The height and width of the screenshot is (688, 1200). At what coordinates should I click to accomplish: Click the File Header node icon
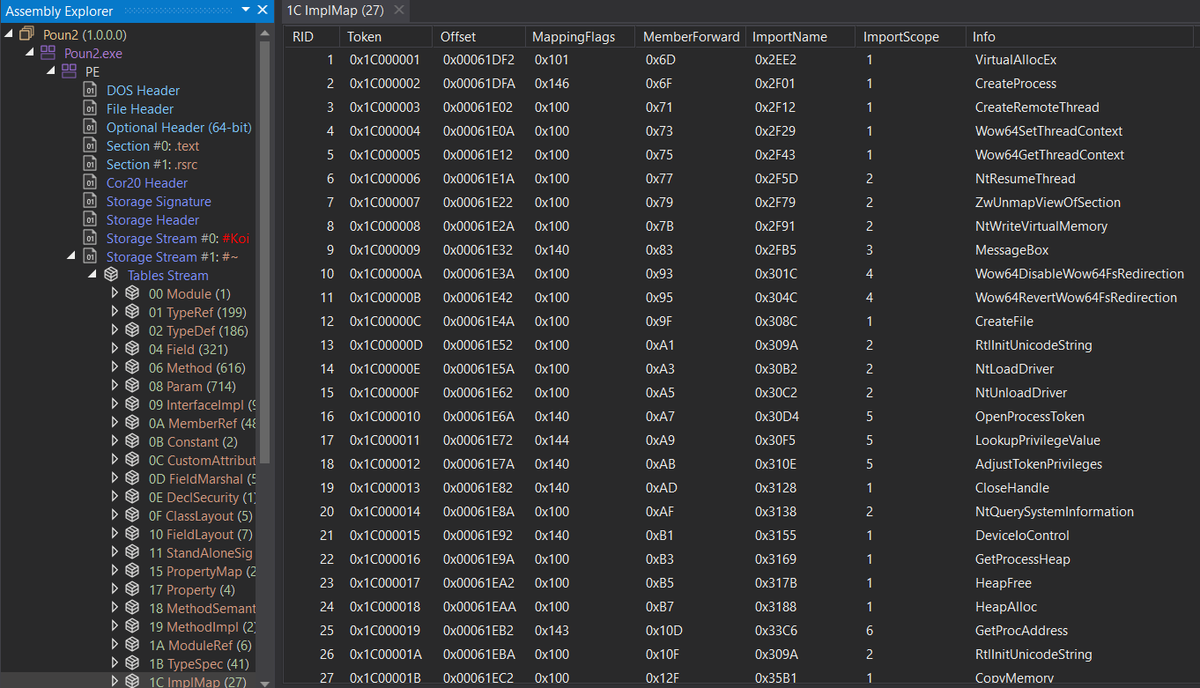pos(90,109)
